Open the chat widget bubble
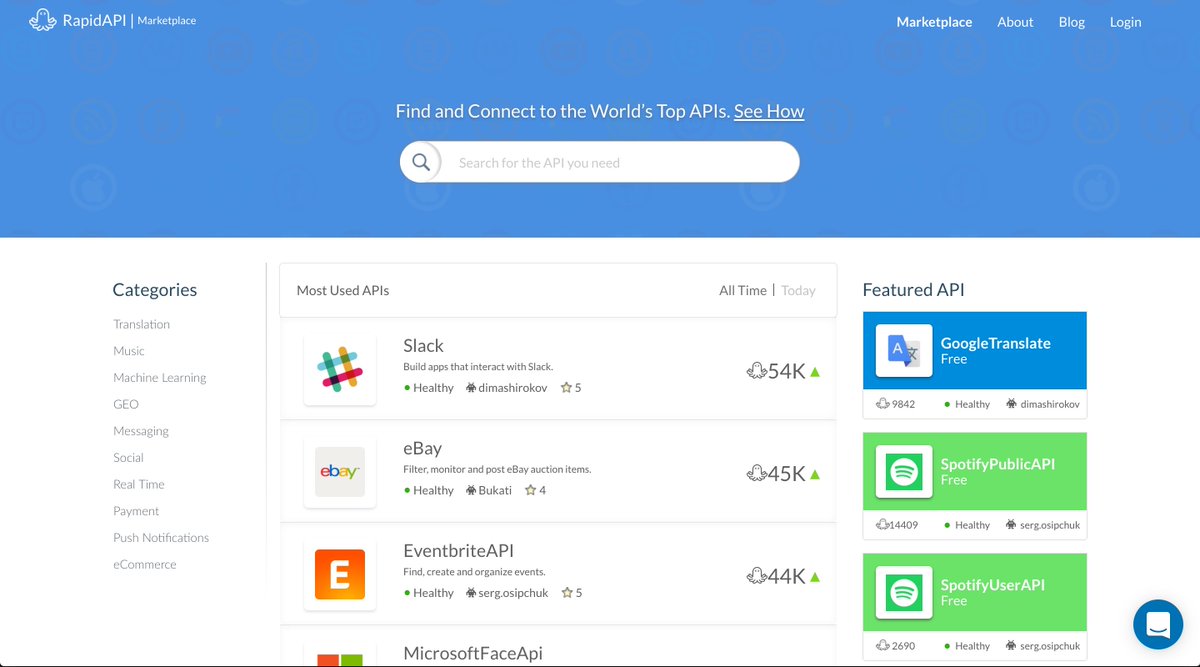The image size is (1200, 667). (x=1158, y=625)
